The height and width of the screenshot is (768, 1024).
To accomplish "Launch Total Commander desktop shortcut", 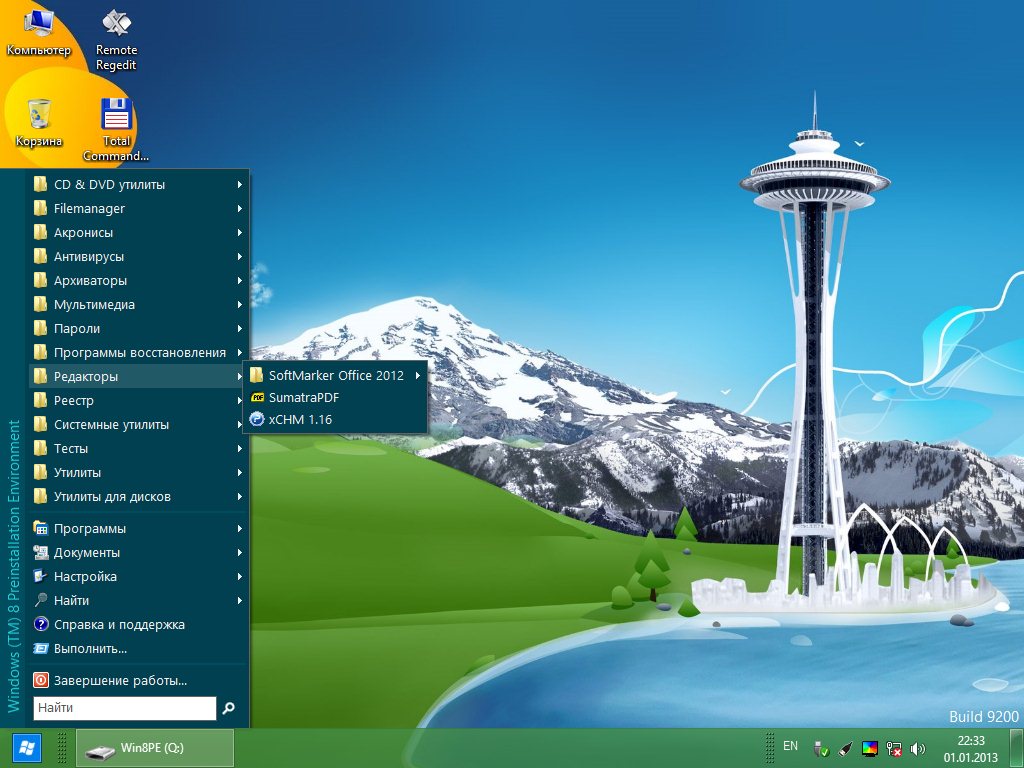I will (116, 113).
